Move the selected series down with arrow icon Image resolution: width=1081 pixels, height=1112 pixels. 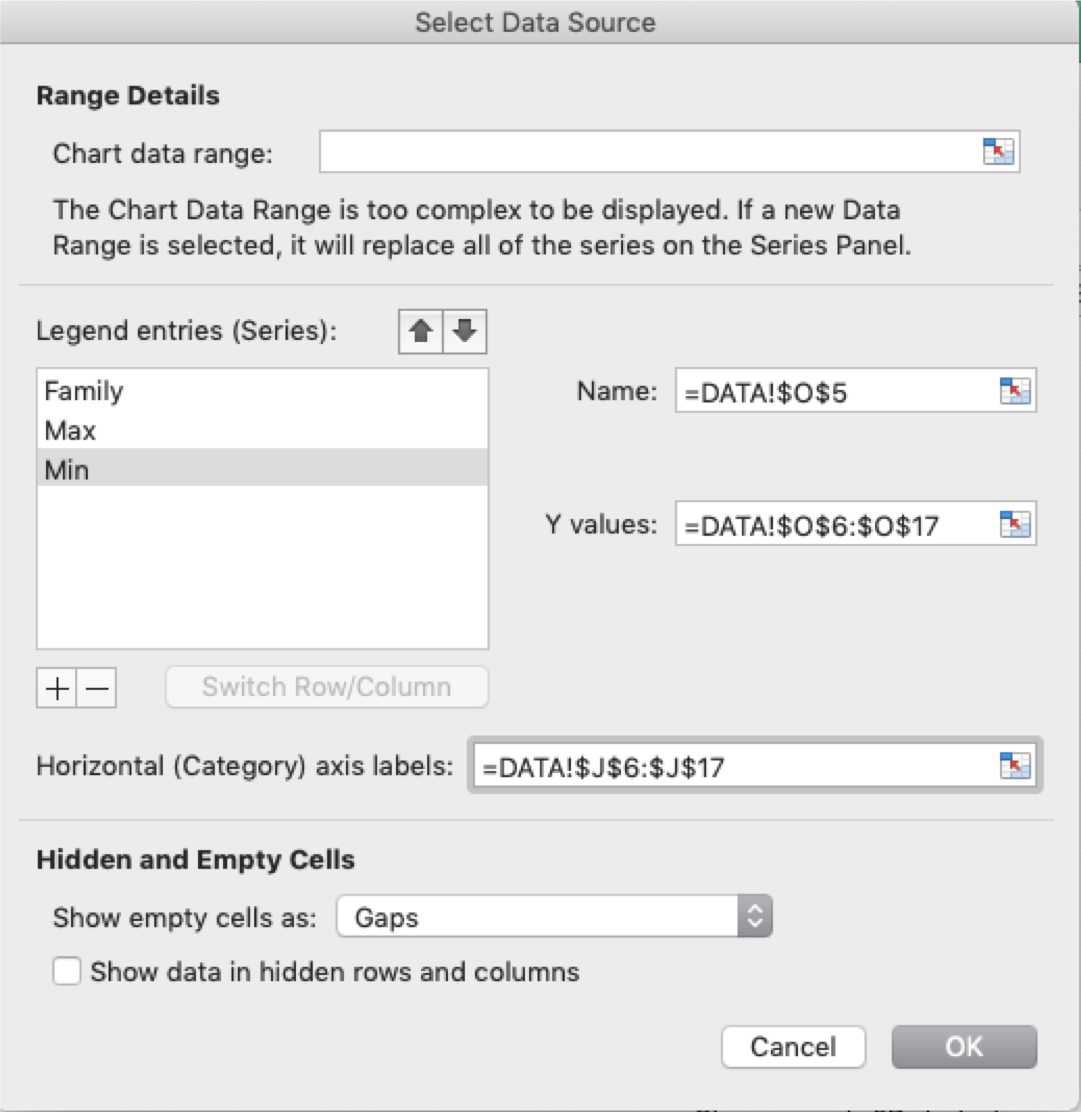click(x=463, y=331)
